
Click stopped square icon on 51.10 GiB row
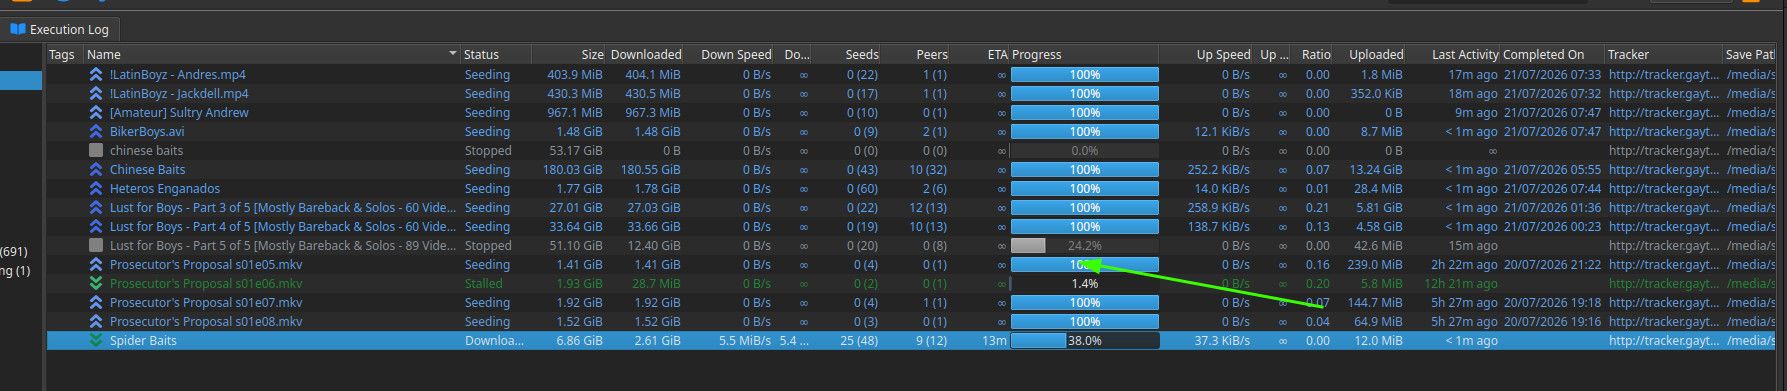click(96, 245)
